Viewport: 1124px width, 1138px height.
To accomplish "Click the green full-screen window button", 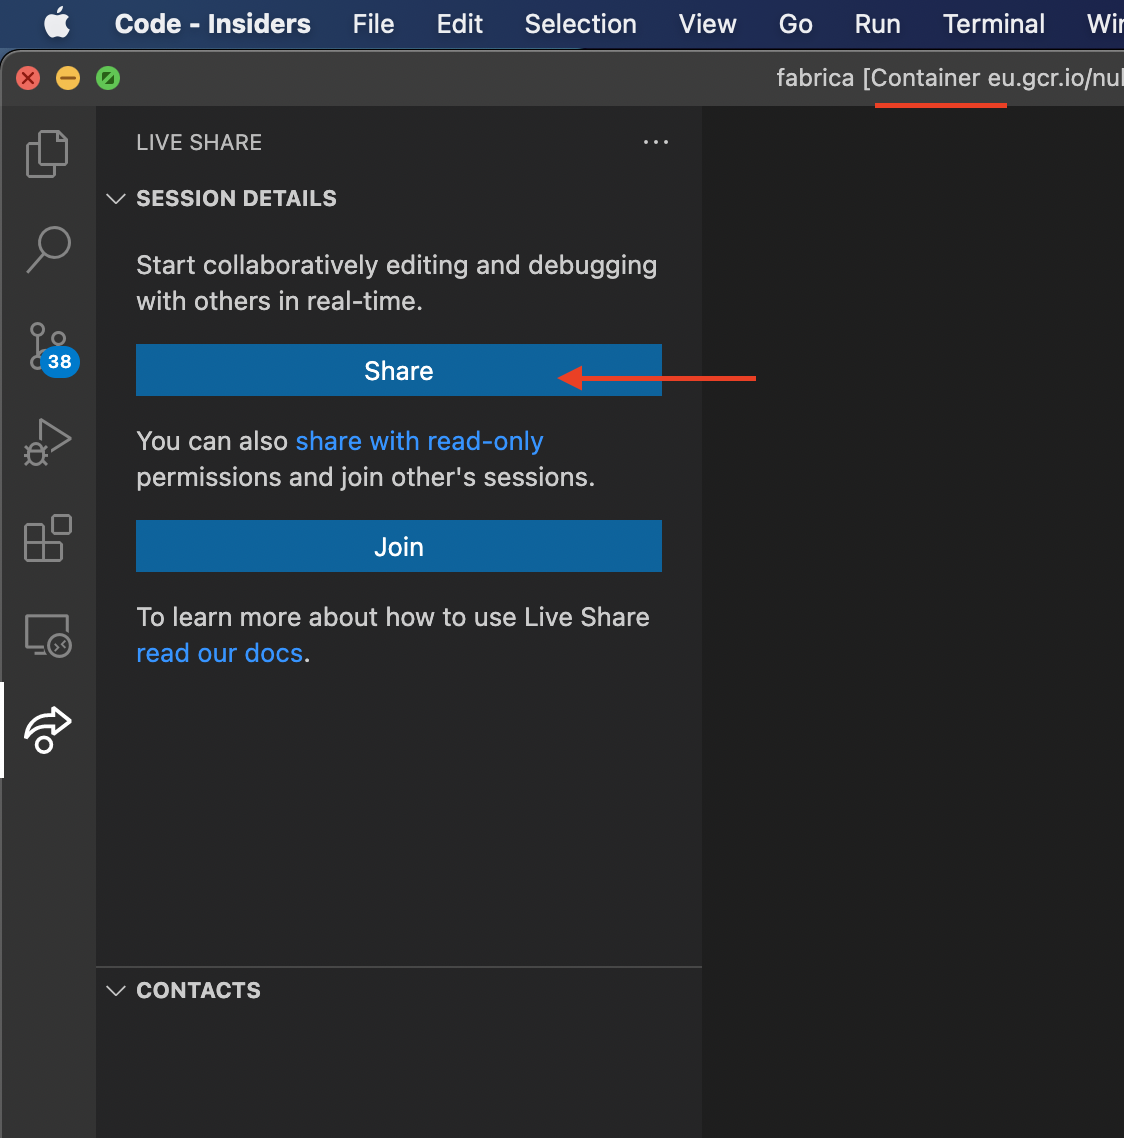I will (x=108, y=78).
